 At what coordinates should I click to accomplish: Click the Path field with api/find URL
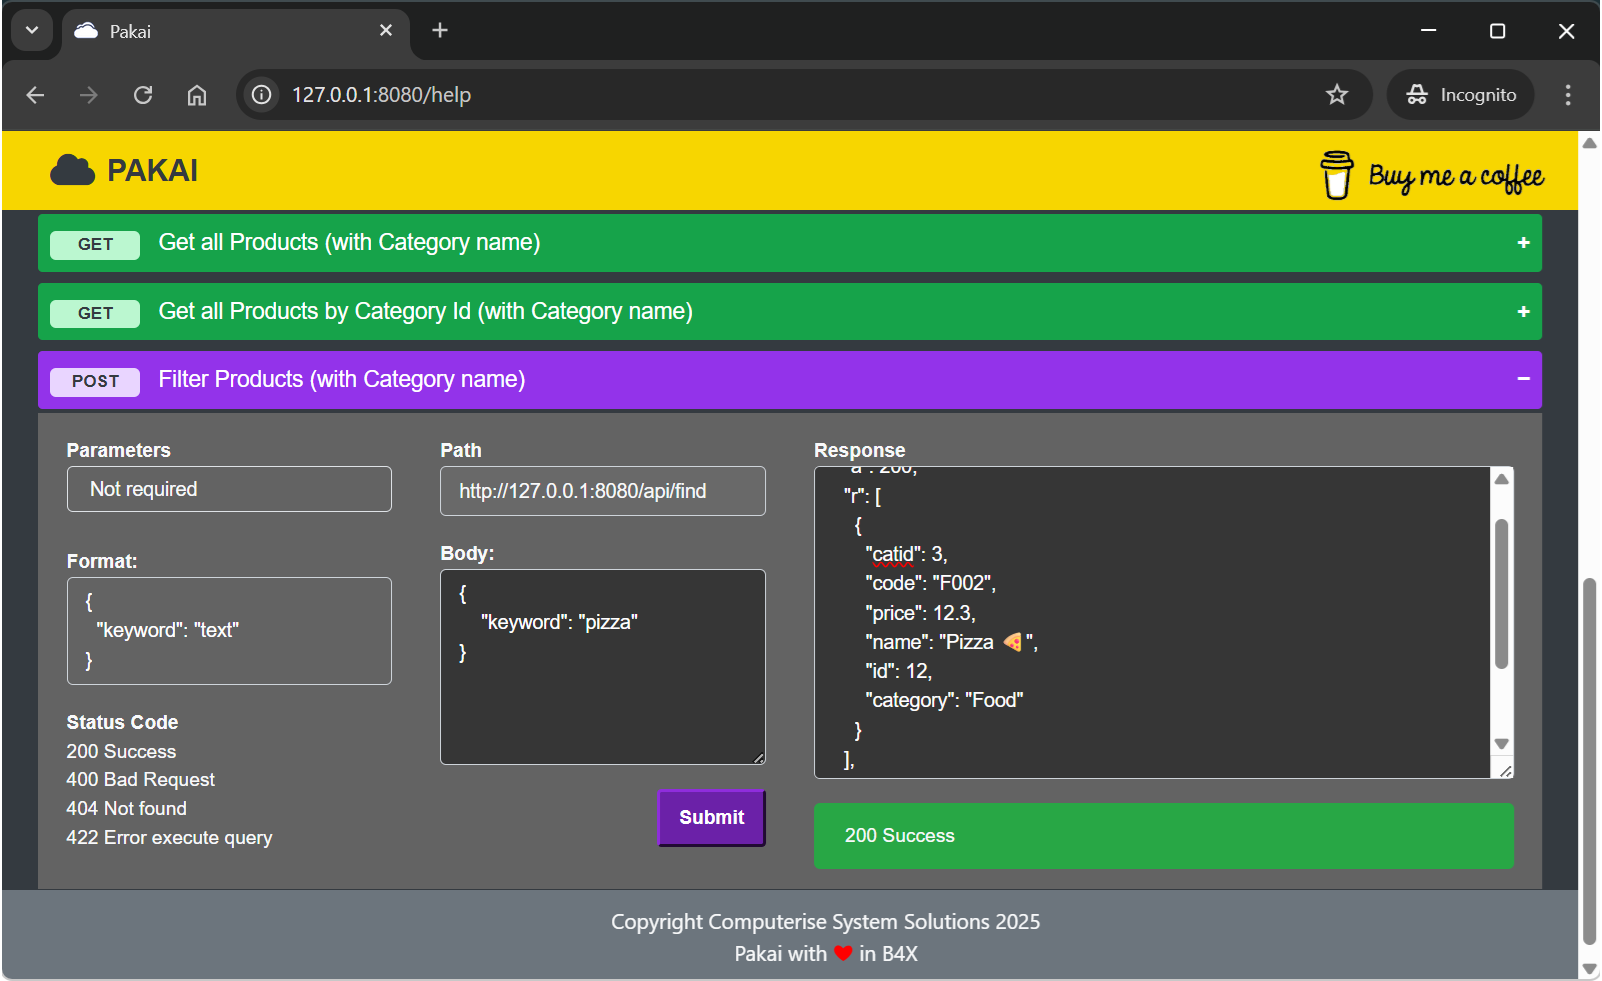pyautogui.click(x=603, y=491)
